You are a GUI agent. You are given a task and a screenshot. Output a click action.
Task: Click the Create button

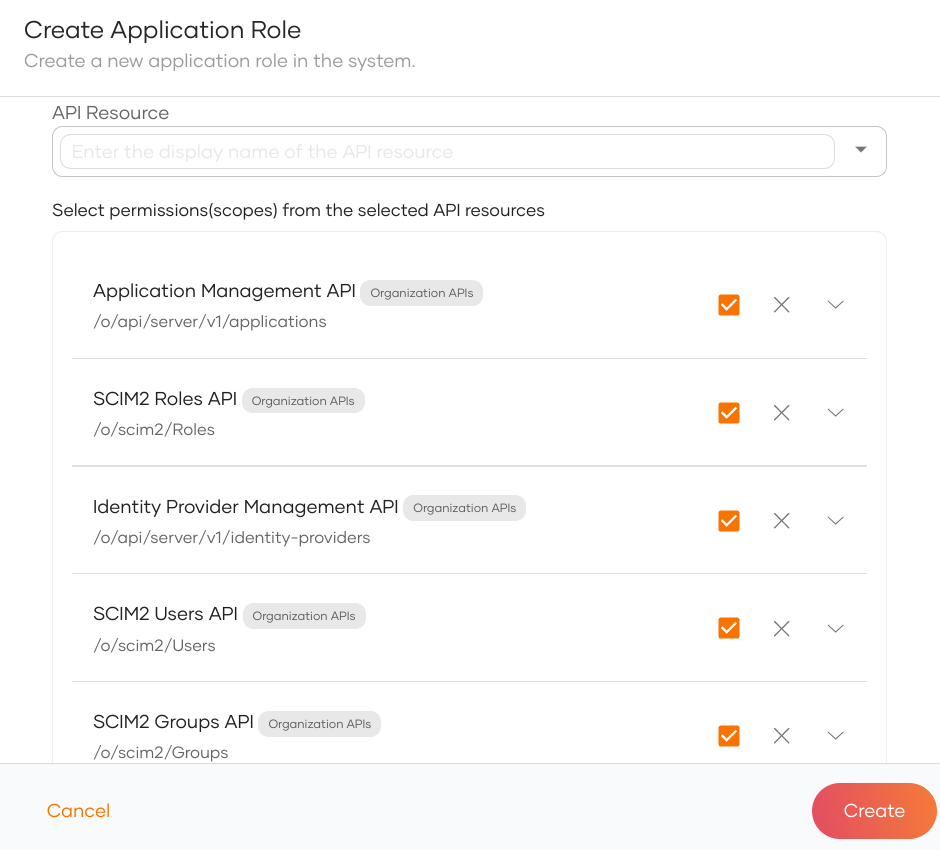(x=874, y=811)
